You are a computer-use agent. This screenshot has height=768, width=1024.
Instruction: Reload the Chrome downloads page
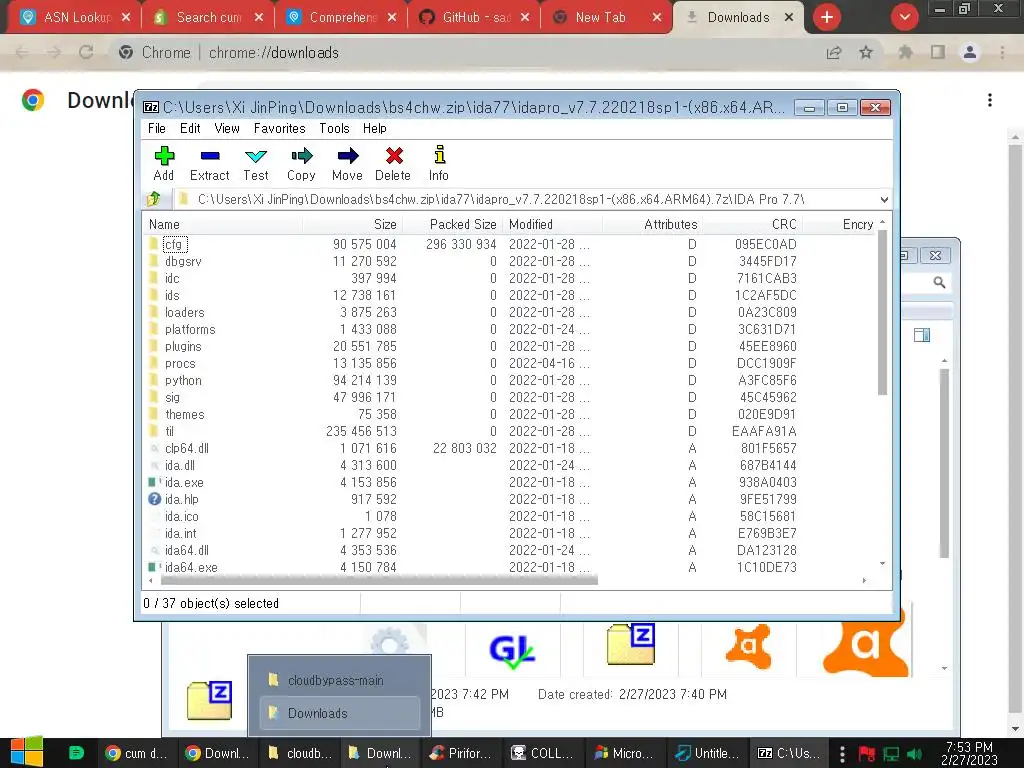[x=86, y=52]
